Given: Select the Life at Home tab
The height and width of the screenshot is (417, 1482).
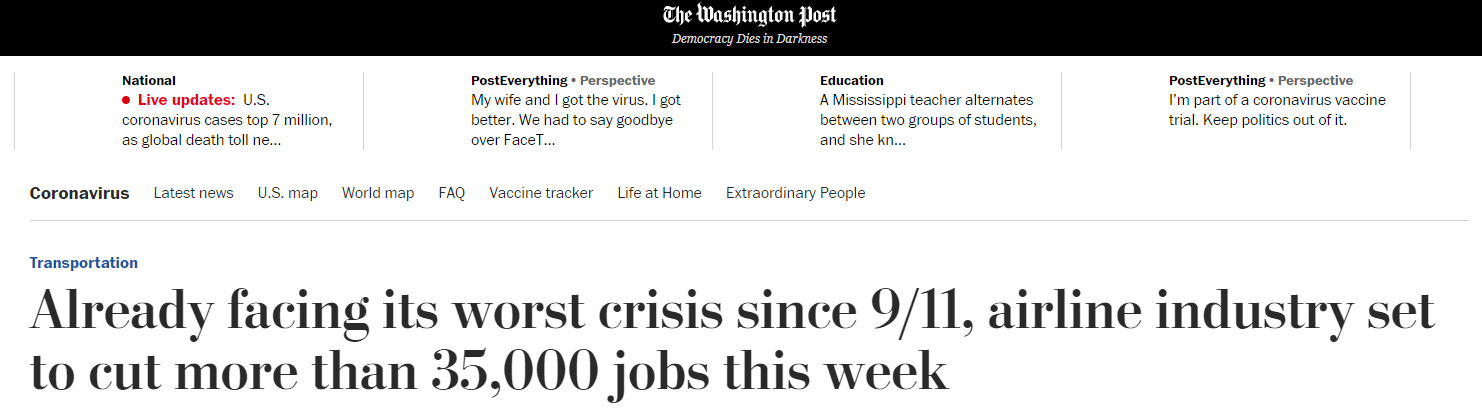Looking at the screenshot, I should (659, 193).
